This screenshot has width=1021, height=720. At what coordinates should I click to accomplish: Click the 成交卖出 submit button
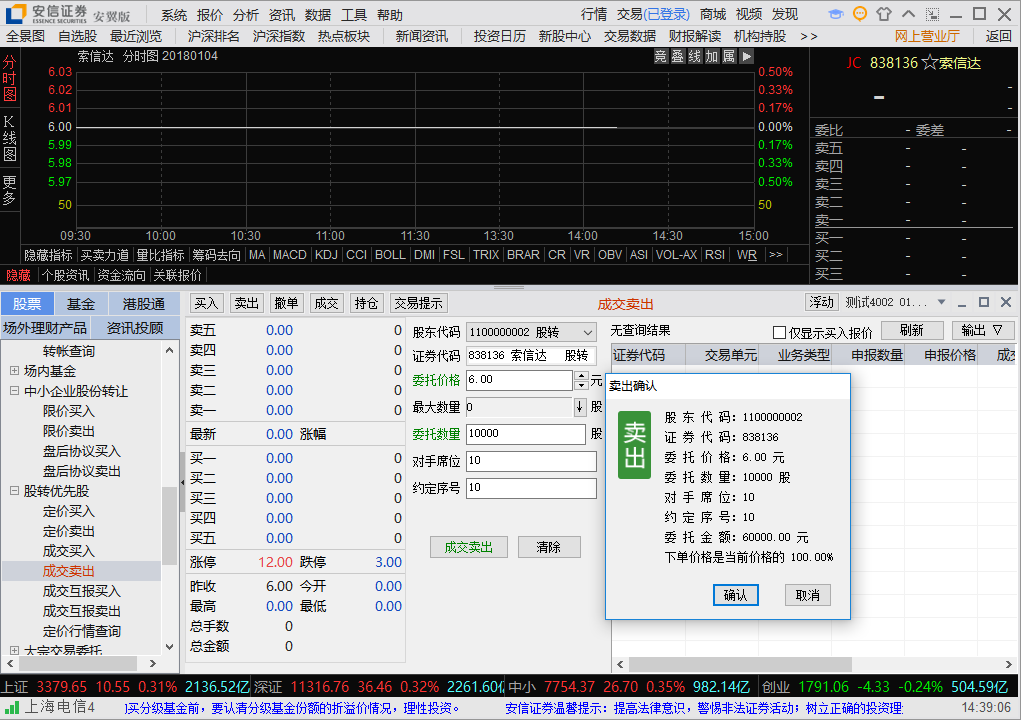(x=469, y=547)
